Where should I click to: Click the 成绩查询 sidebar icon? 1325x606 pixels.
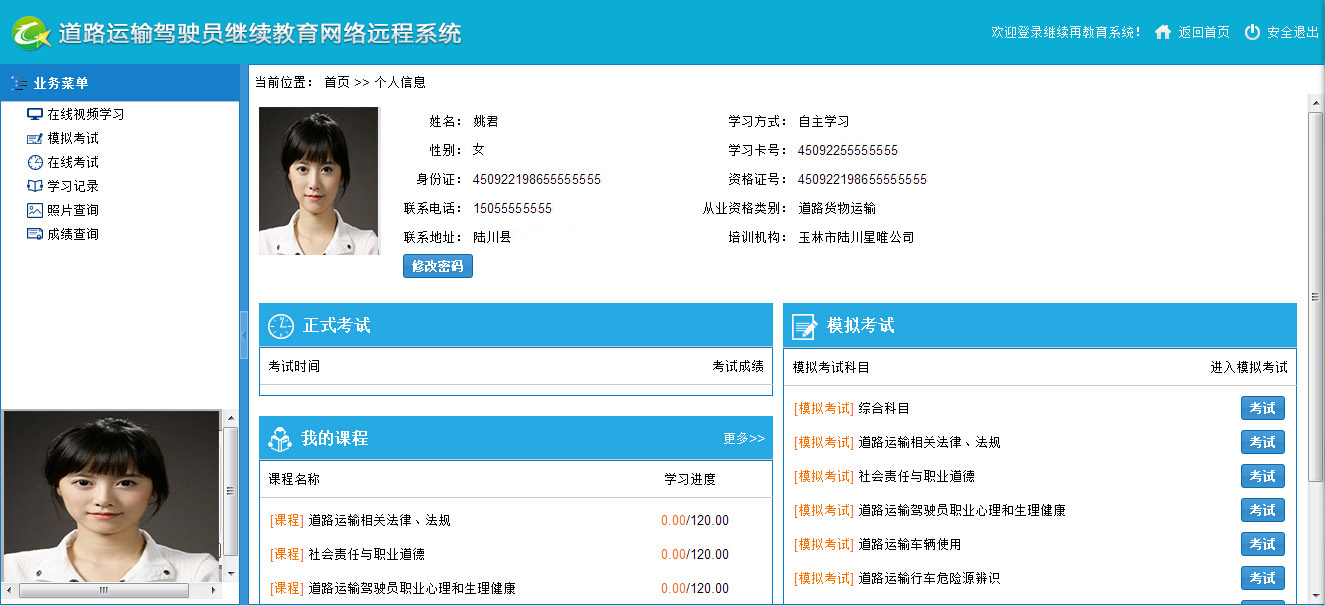35,234
